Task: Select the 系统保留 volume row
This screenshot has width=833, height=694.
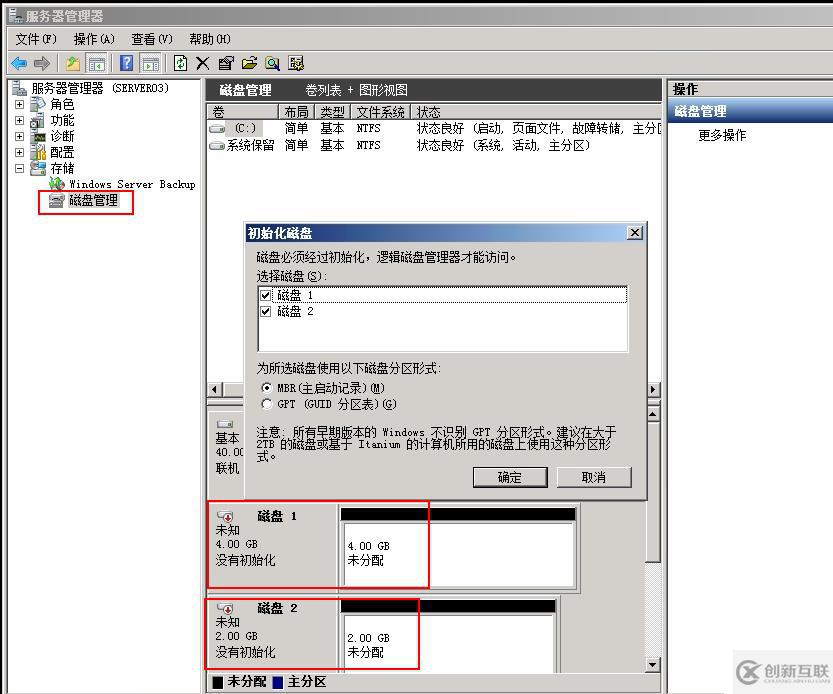Action: (x=434, y=146)
